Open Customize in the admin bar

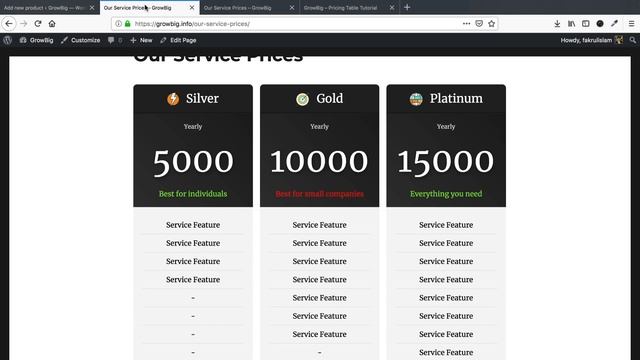pos(80,40)
